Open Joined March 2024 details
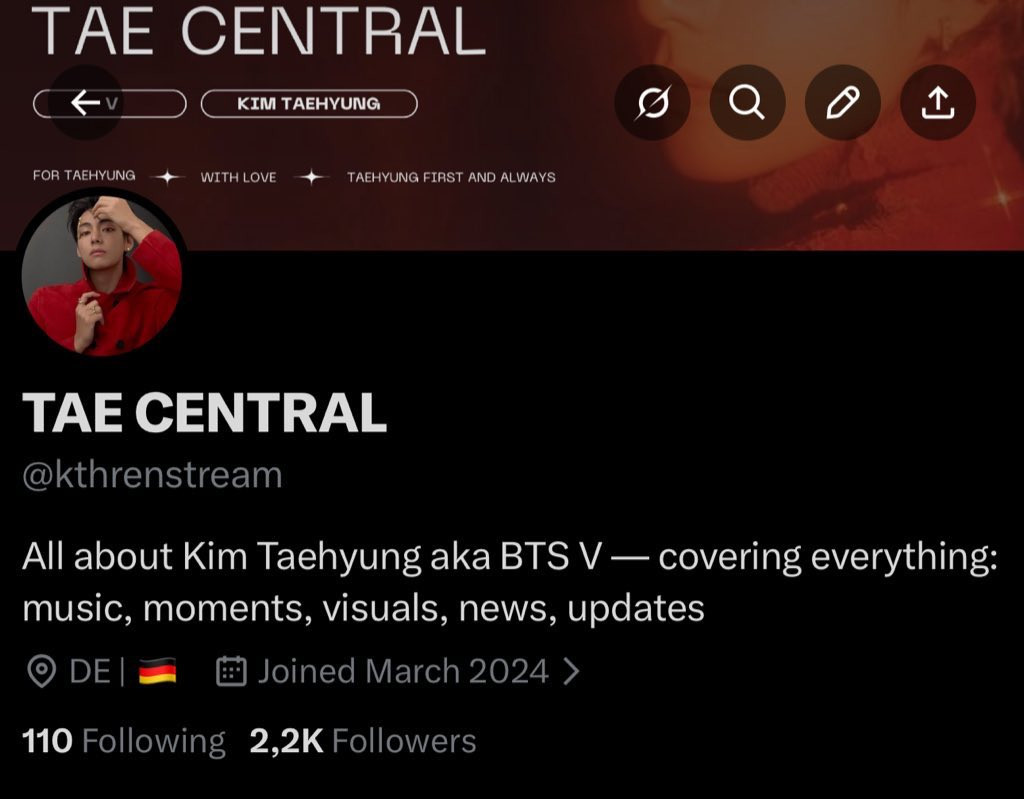 (x=403, y=671)
